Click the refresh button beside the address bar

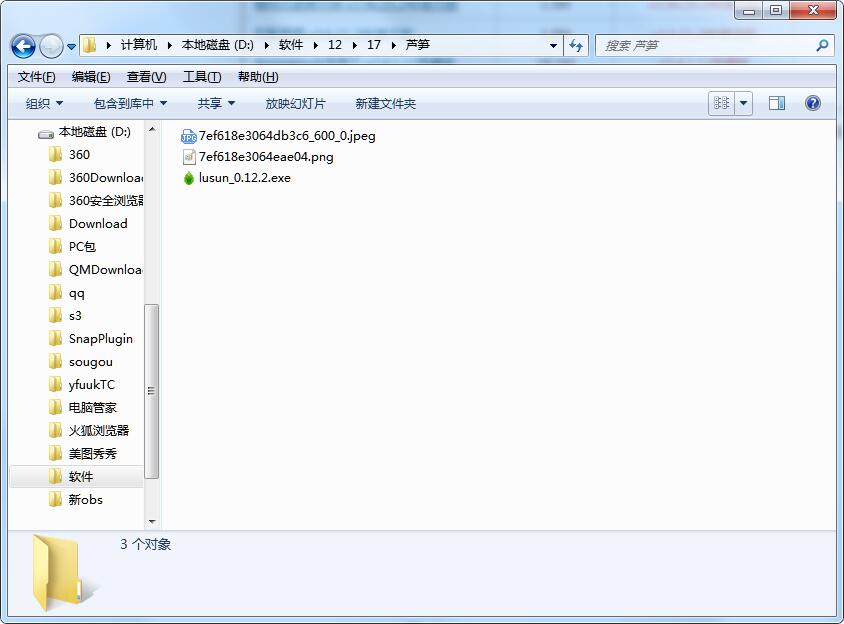point(576,46)
